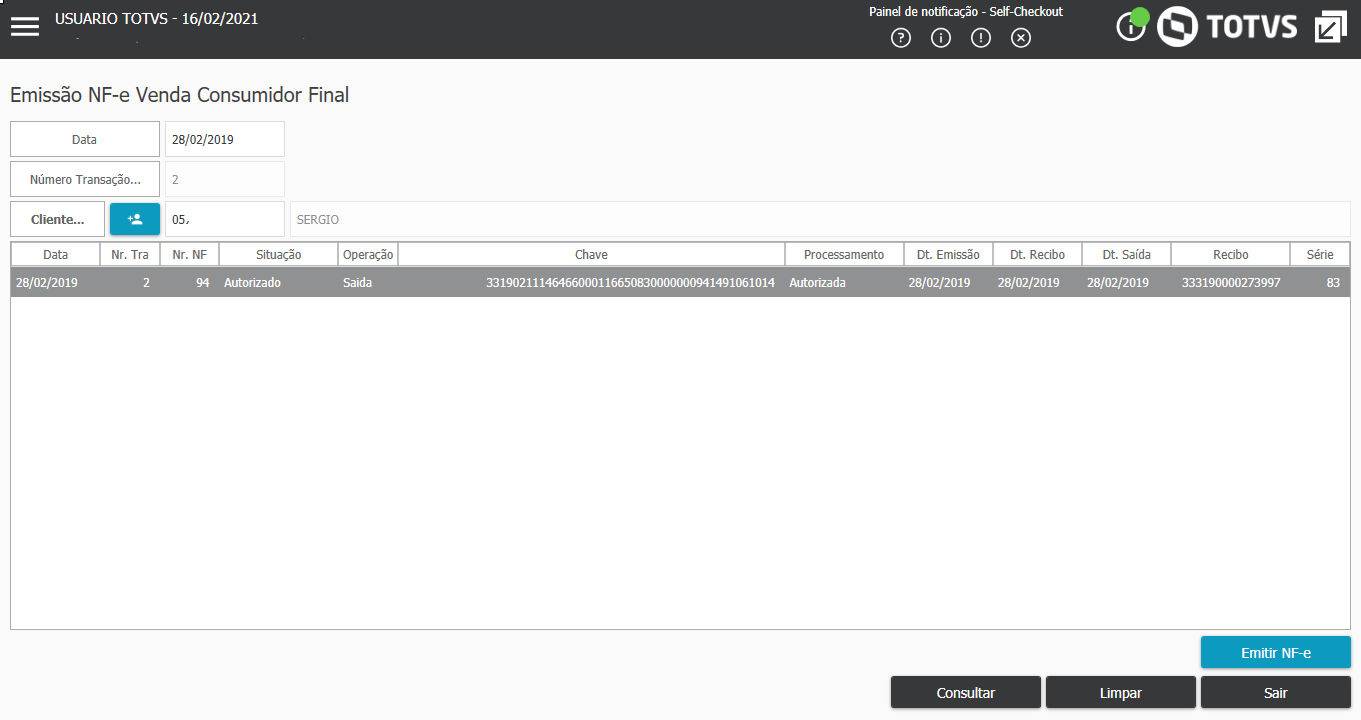This screenshot has width=1361, height=720.
Task: Click the Painel de notificação title text
Action: [x=966, y=12]
